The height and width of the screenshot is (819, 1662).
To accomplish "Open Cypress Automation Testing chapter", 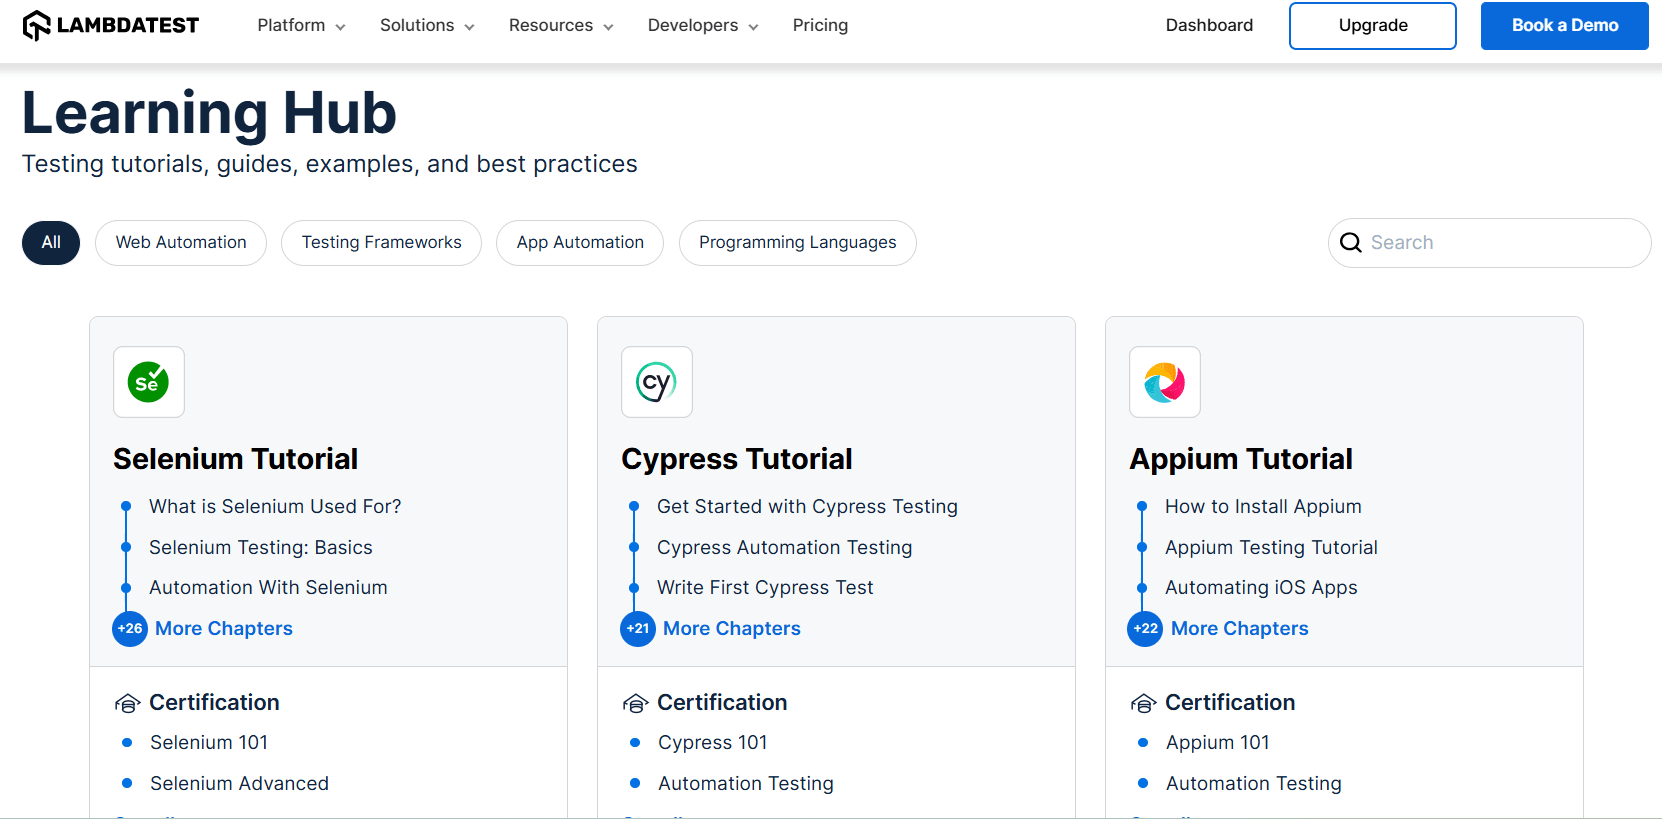I will [785, 548].
